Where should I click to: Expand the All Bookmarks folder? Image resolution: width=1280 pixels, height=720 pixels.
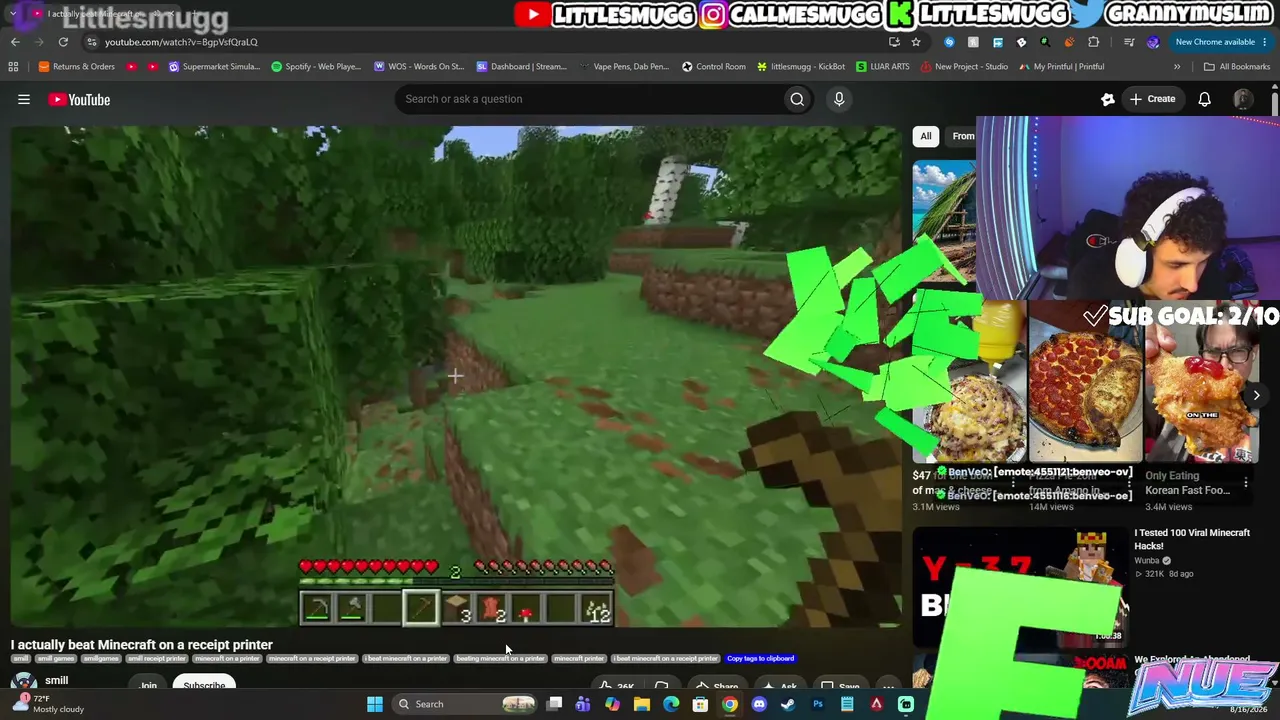[1237, 67]
